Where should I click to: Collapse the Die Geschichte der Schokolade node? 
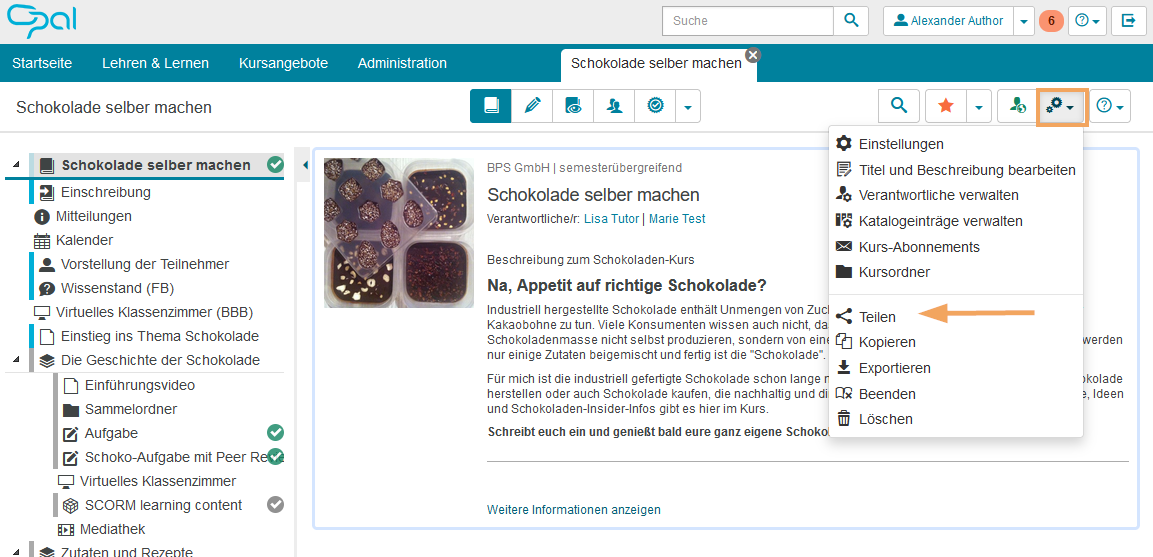pyautogui.click(x=17, y=360)
